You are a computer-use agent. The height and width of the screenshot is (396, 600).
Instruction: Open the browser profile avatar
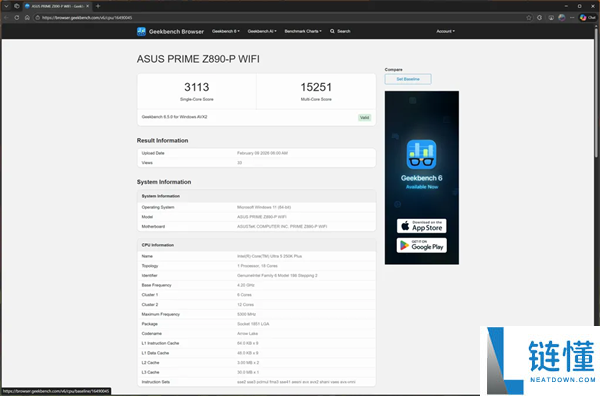tap(561, 18)
